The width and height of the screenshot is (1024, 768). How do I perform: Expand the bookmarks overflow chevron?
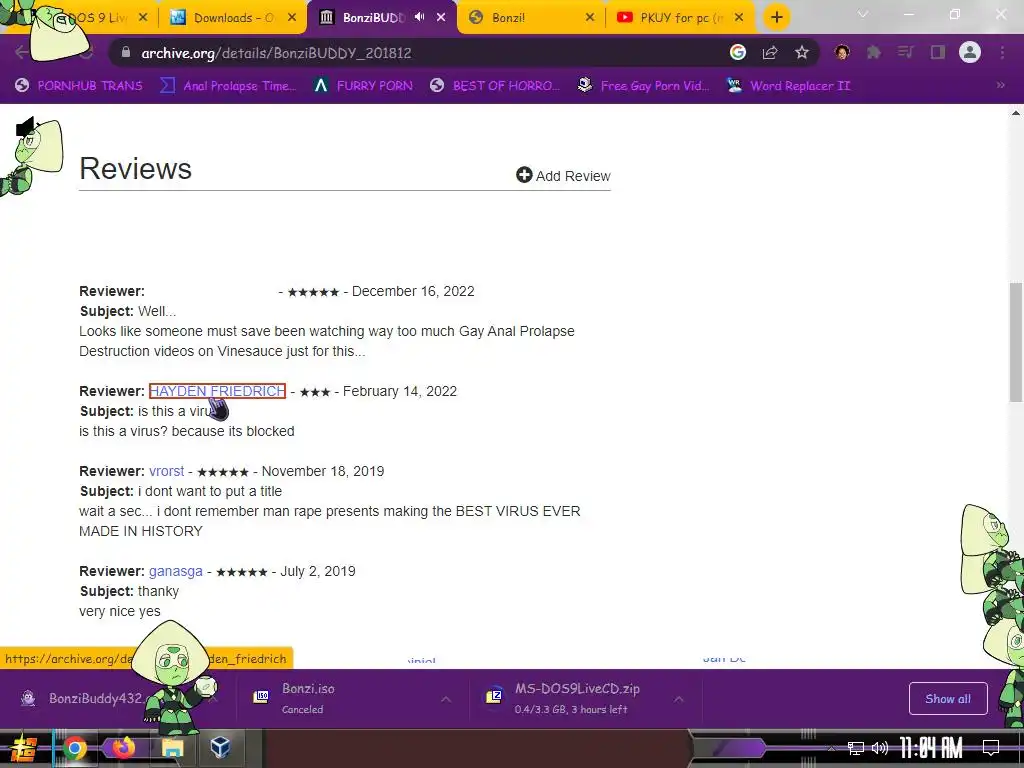1000,85
